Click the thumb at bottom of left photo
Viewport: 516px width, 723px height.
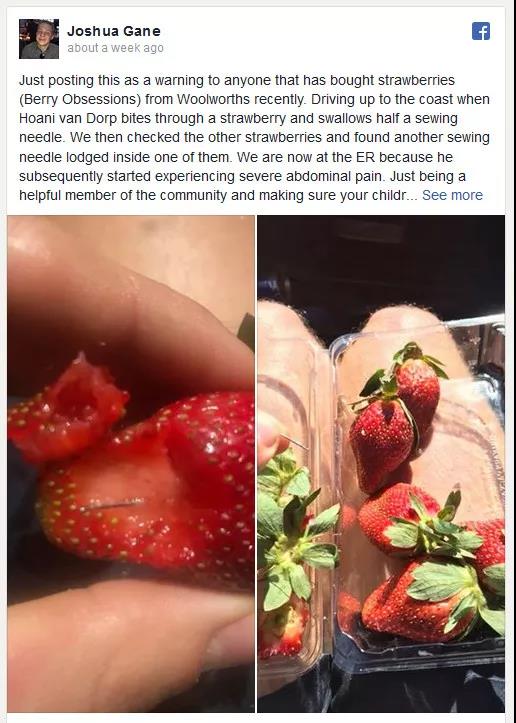point(129,646)
